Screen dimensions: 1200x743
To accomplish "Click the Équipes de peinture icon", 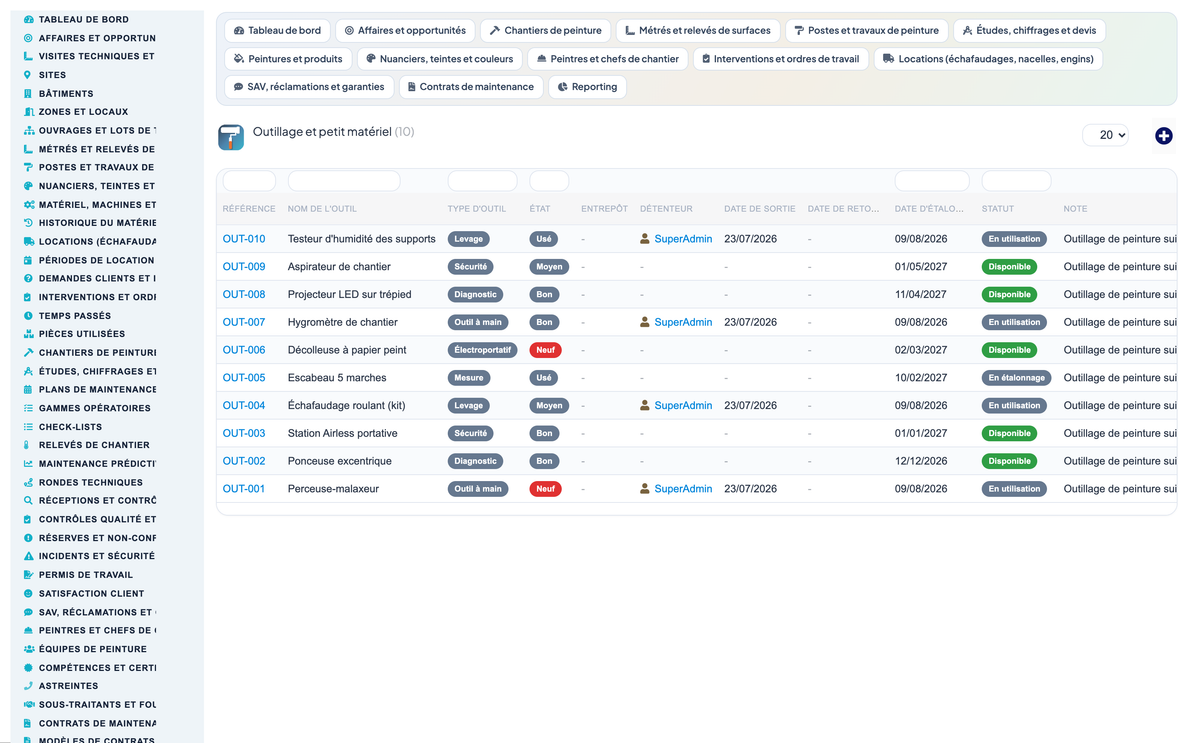I will 28,649.
